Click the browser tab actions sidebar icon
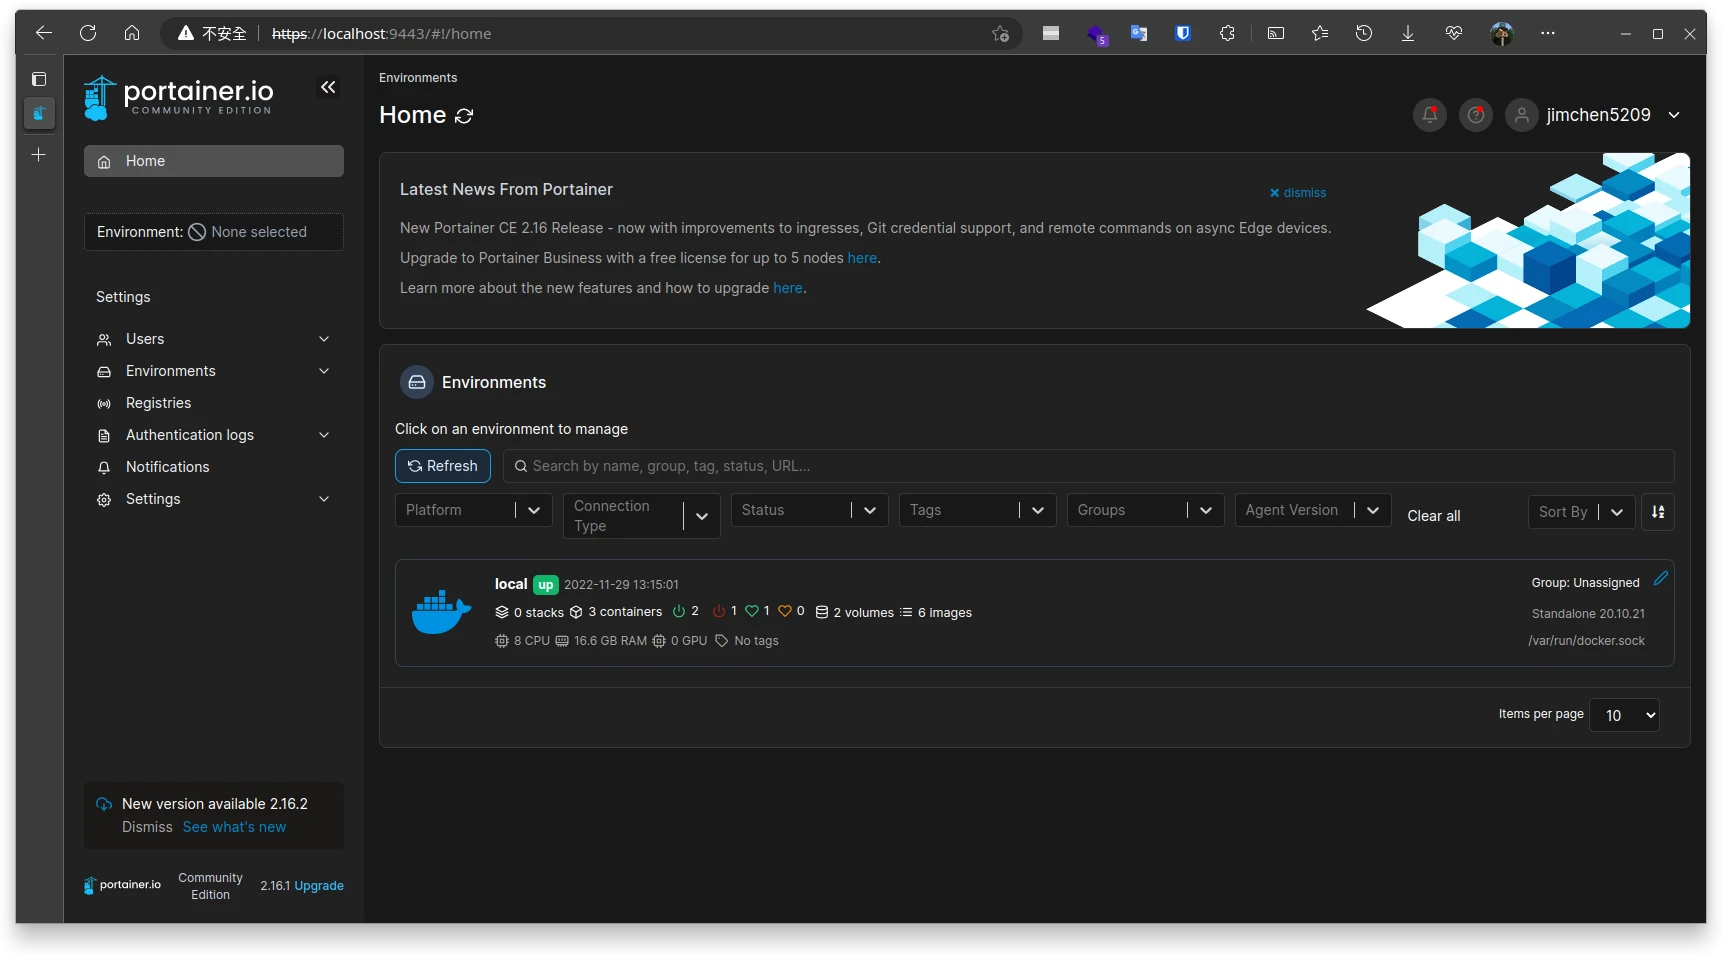Viewport: 1722px width, 955px height. [39, 79]
